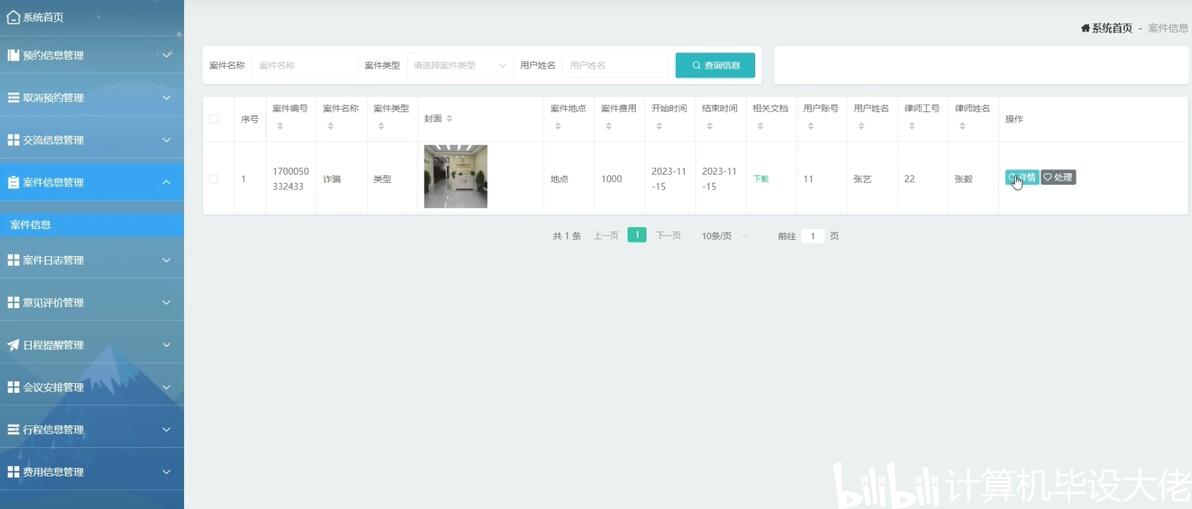The width and height of the screenshot is (1192, 509).
Task: Click 系统首页 breadcrumb link
Action: tap(1112, 28)
